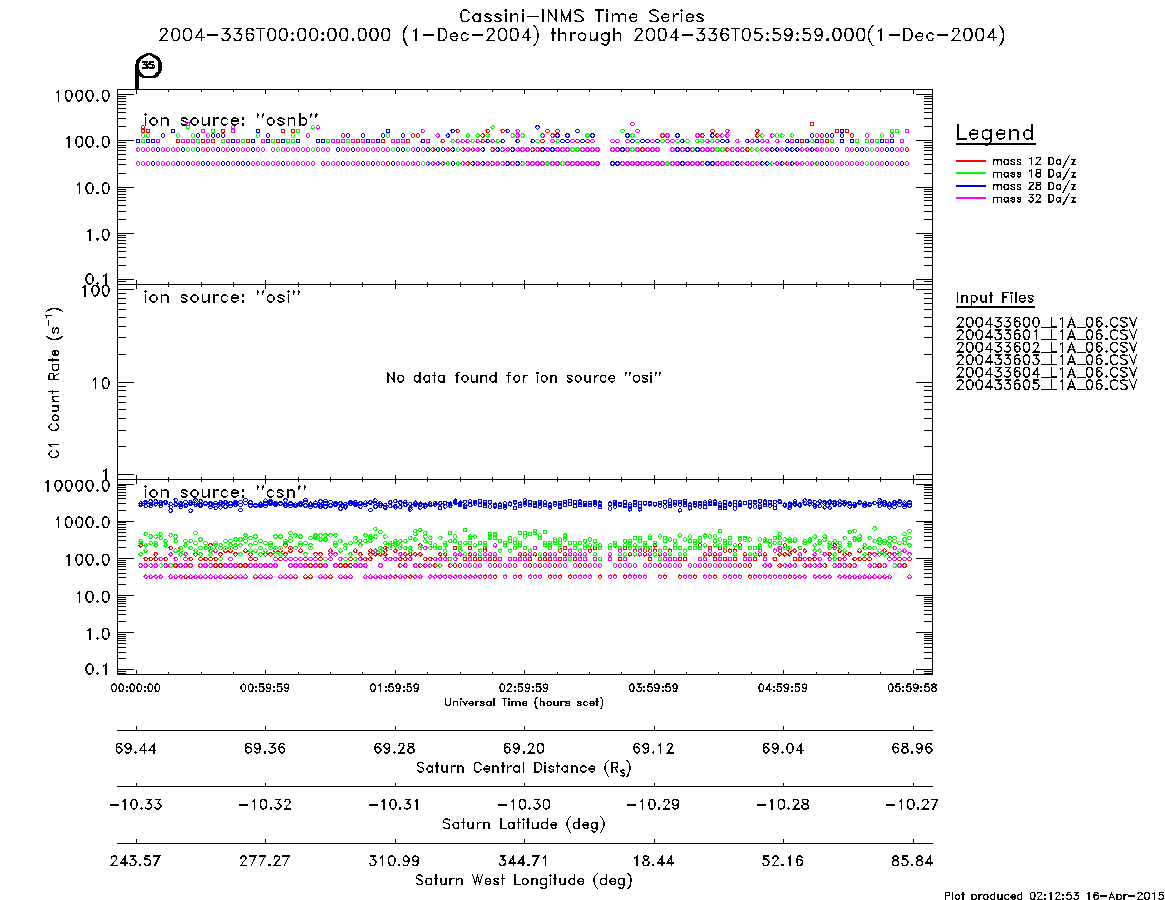Click the 52.16 longitude value
1165x900 pixels.
pyautogui.click(x=783, y=861)
